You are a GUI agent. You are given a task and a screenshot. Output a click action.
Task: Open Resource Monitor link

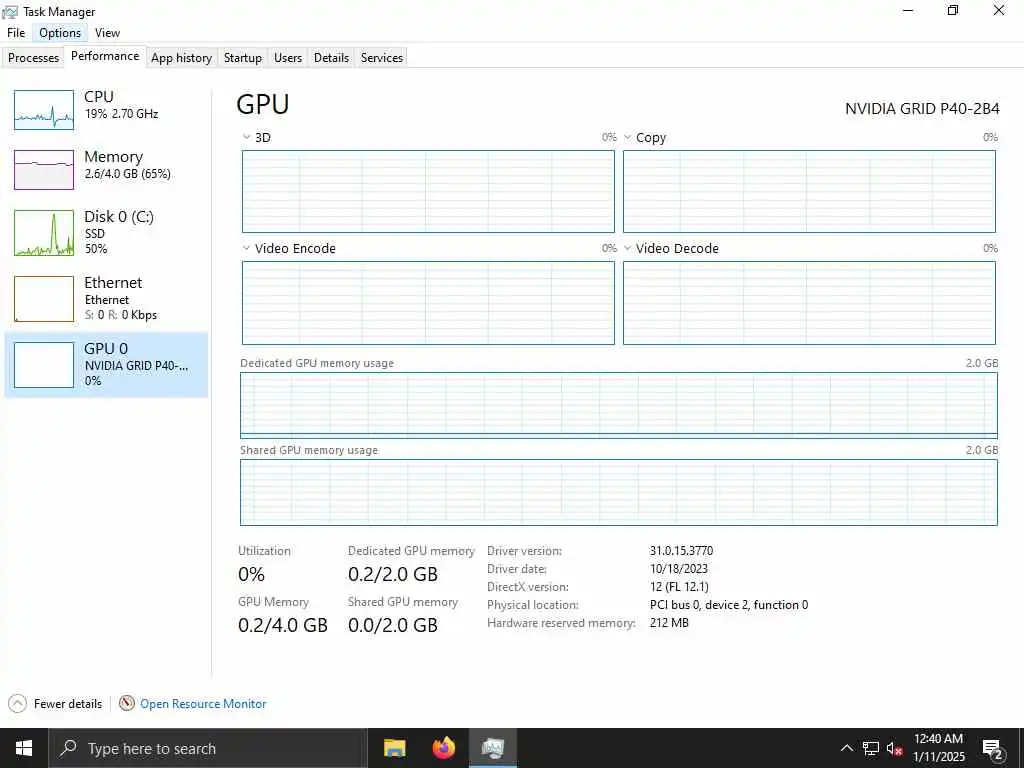(203, 703)
